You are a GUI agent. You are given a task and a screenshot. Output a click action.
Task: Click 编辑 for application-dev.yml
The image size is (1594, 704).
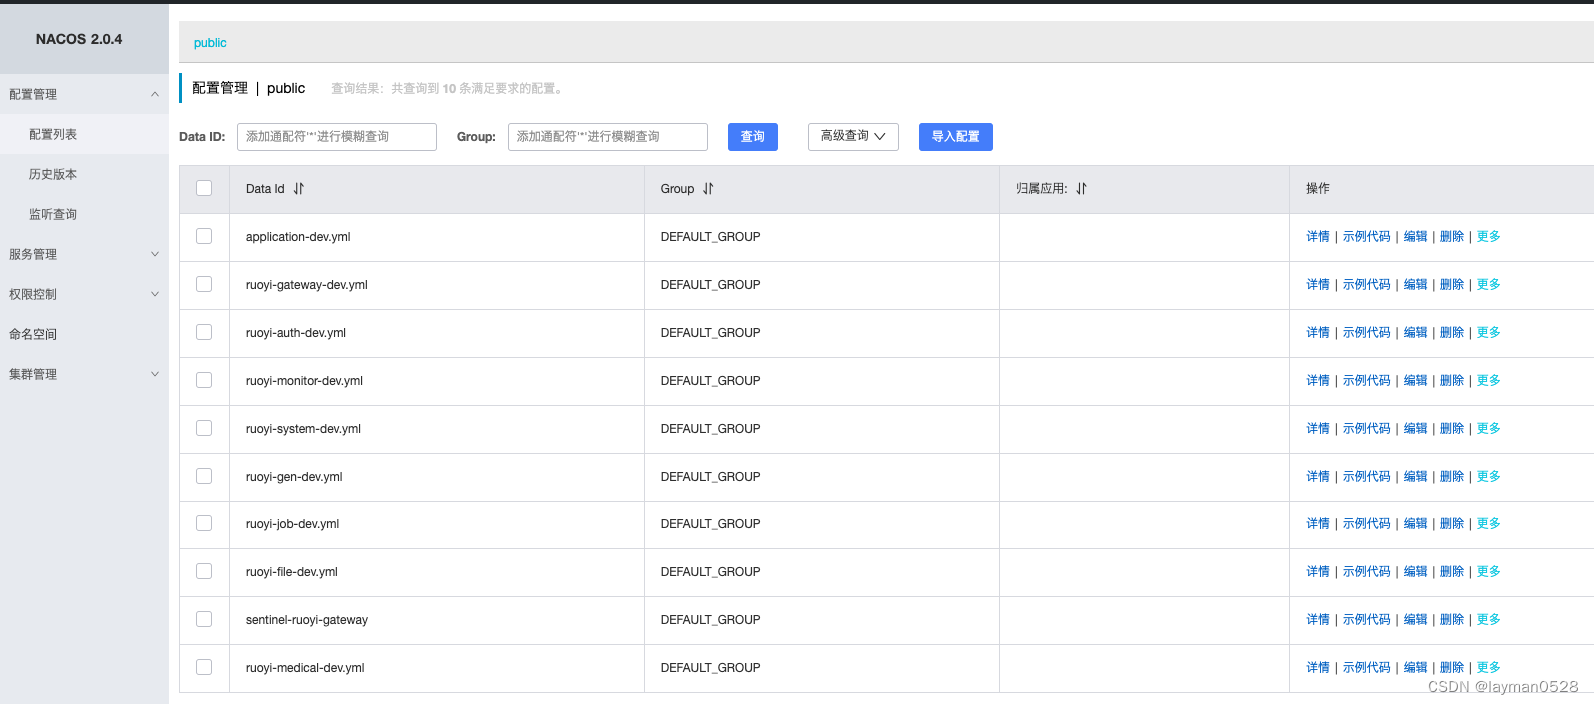tap(1416, 237)
